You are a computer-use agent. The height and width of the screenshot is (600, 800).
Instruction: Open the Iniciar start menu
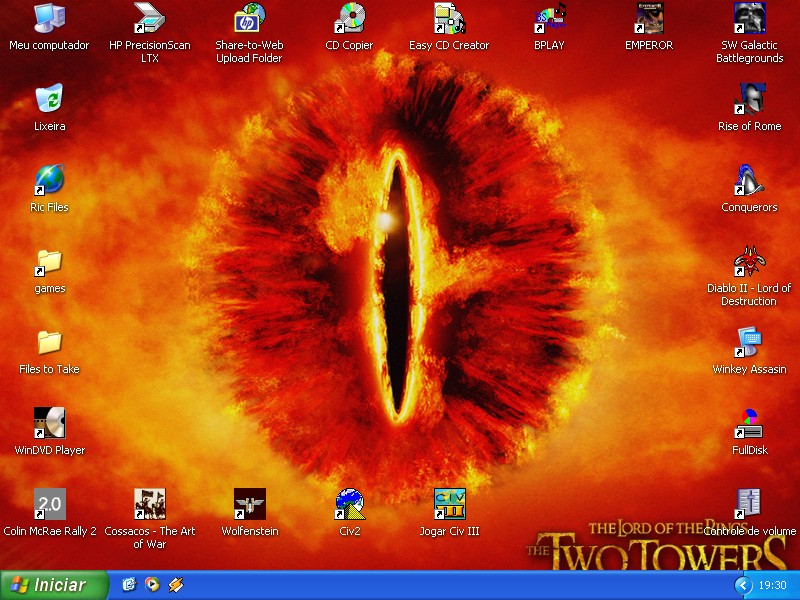coord(54,585)
